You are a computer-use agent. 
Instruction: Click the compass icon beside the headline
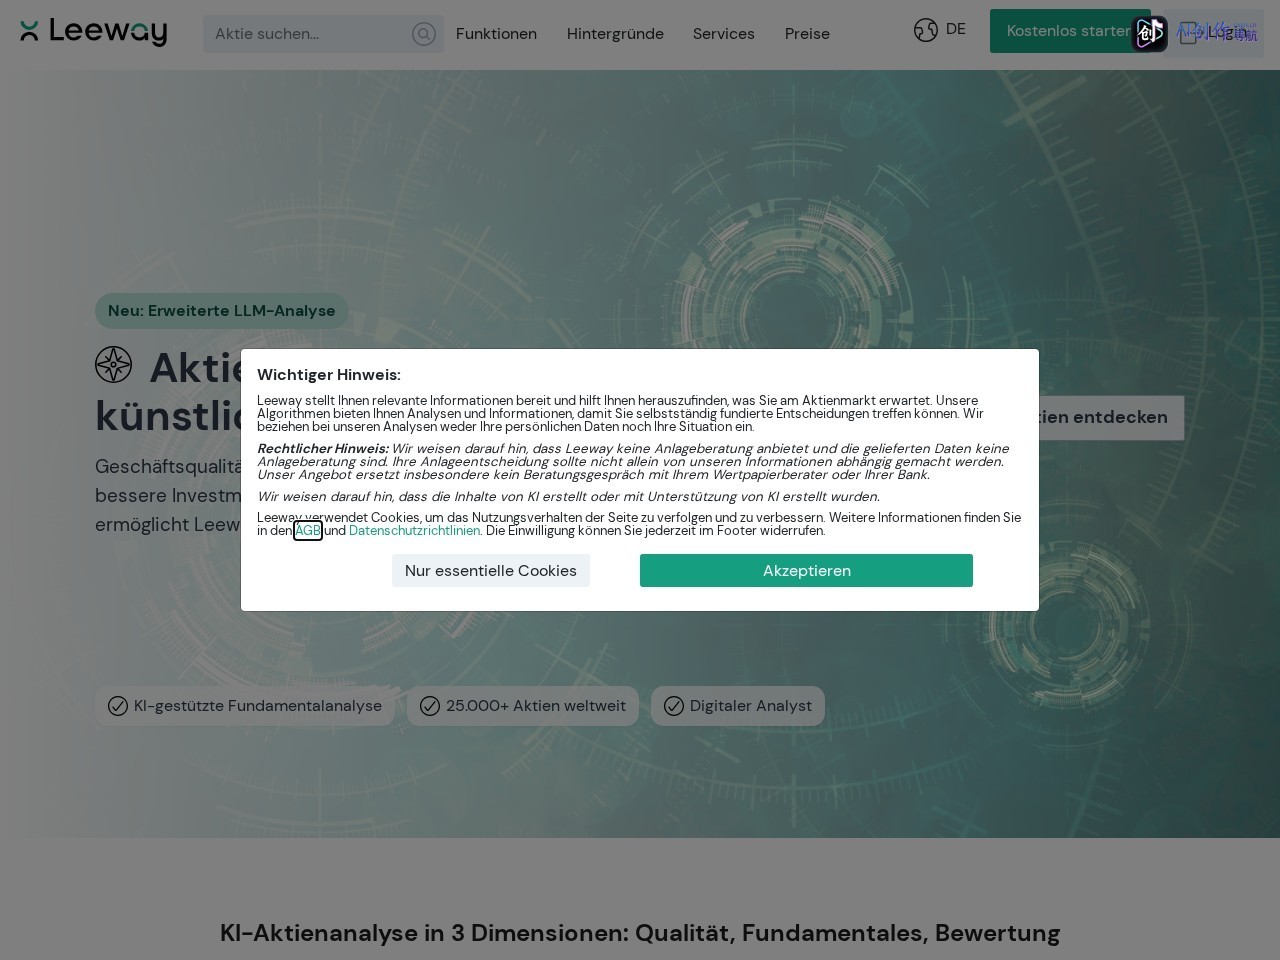click(114, 365)
